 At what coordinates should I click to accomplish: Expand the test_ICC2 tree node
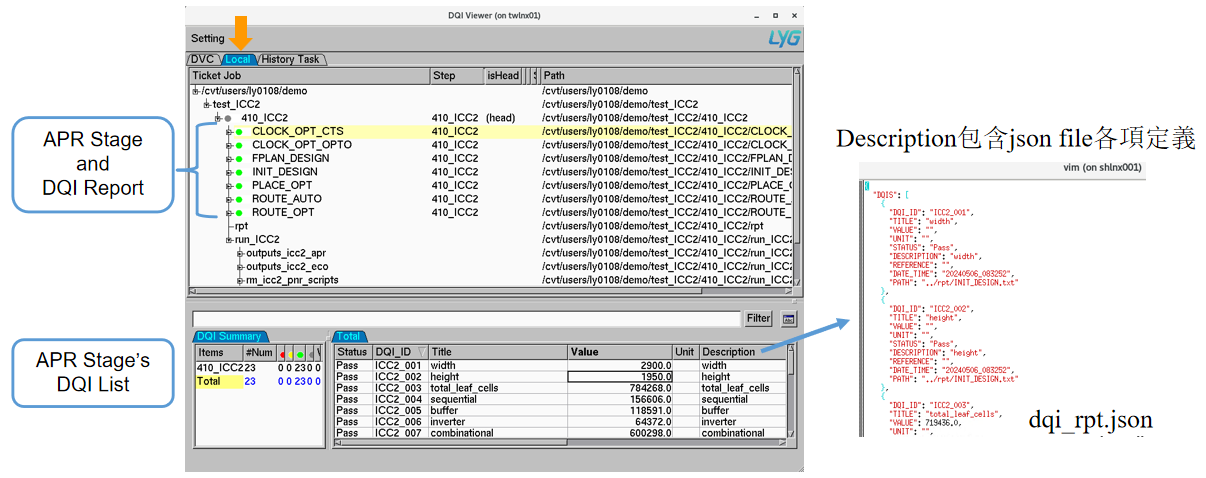pyautogui.click(x=207, y=105)
